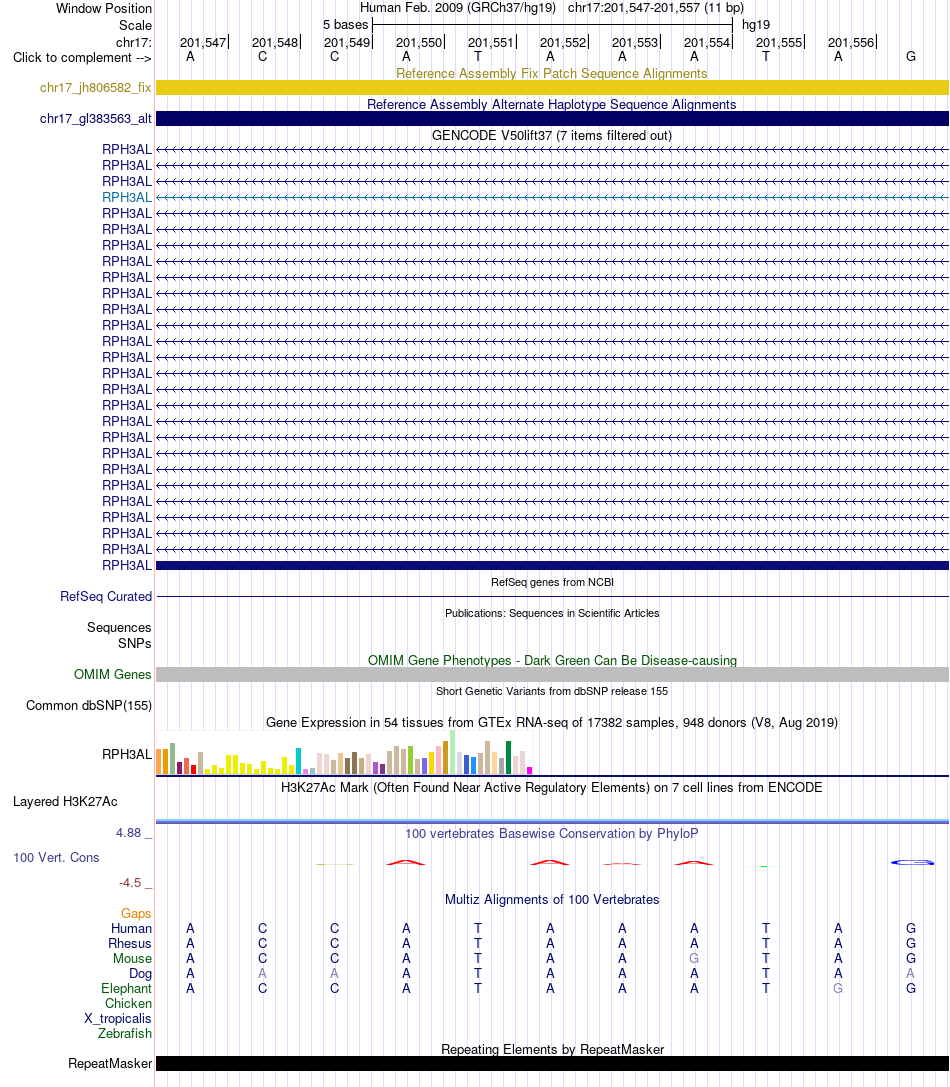Click the 'Sequences' track label

[119, 627]
